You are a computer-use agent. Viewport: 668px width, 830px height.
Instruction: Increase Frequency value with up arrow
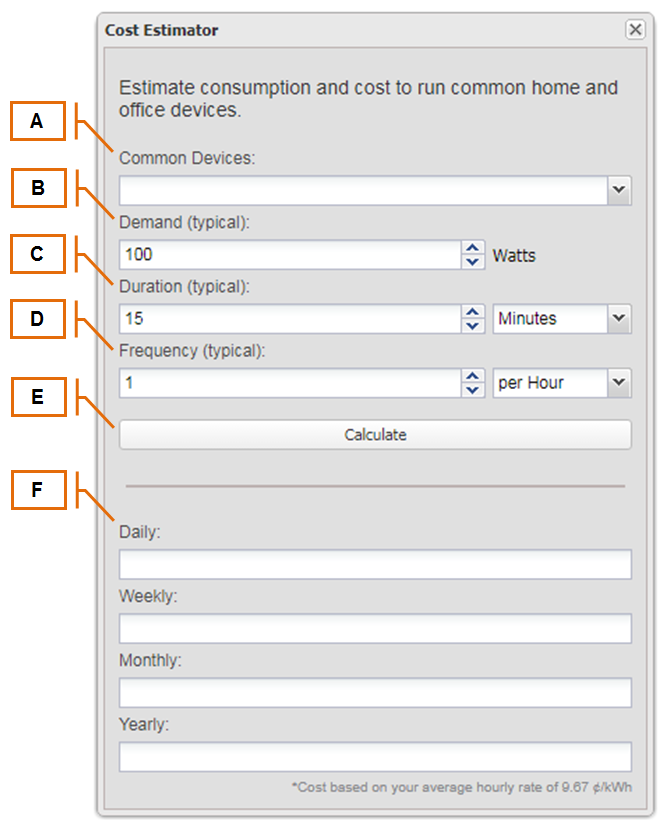[473, 376]
